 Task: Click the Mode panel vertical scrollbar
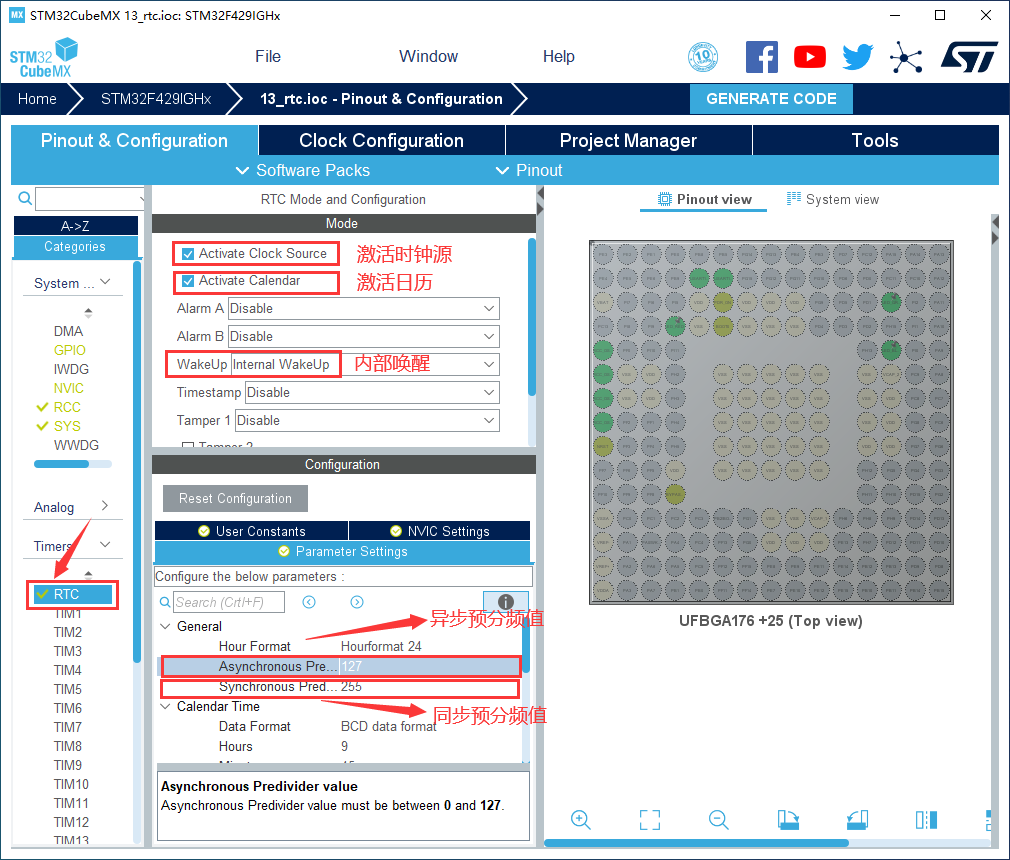point(531,317)
